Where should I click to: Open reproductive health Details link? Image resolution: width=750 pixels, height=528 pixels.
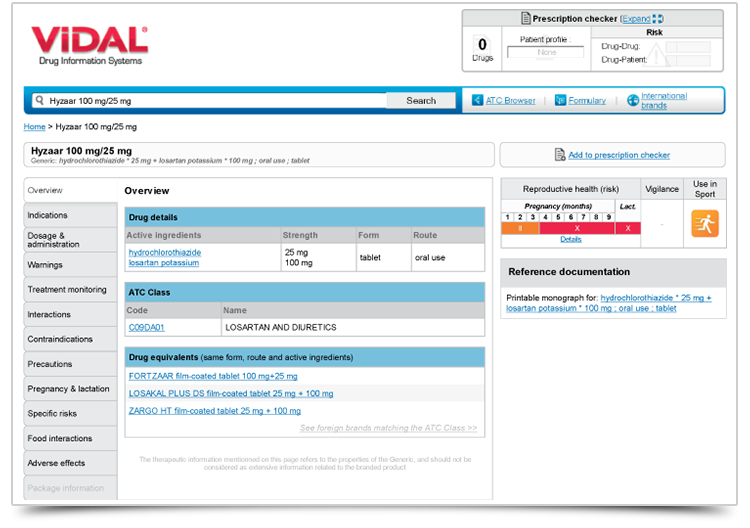tap(571, 239)
